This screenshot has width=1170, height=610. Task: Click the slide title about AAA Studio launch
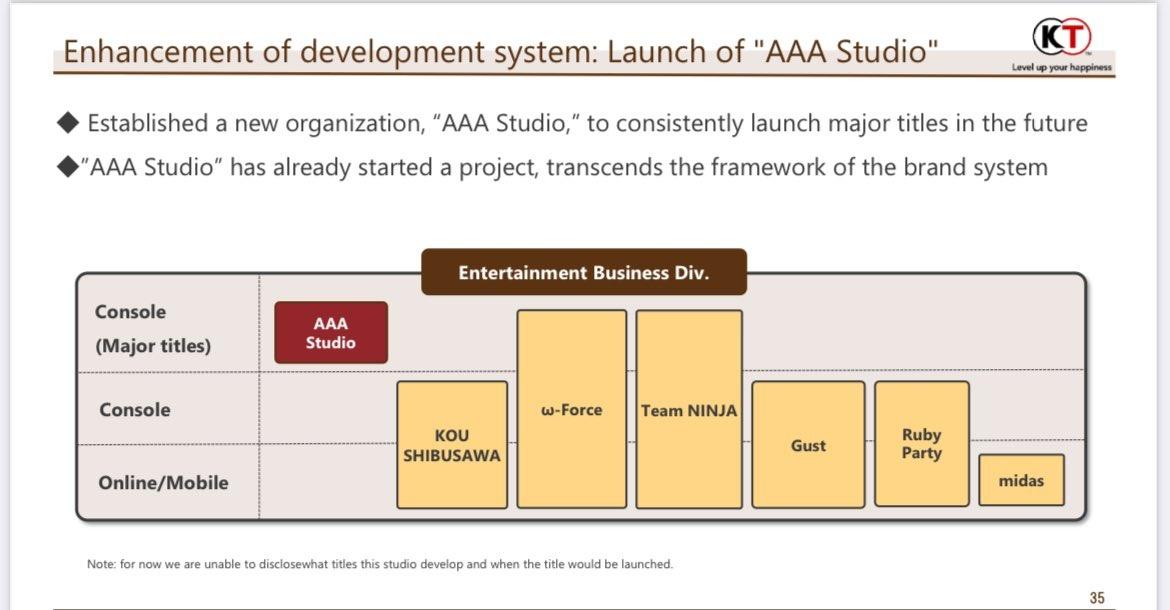point(501,51)
